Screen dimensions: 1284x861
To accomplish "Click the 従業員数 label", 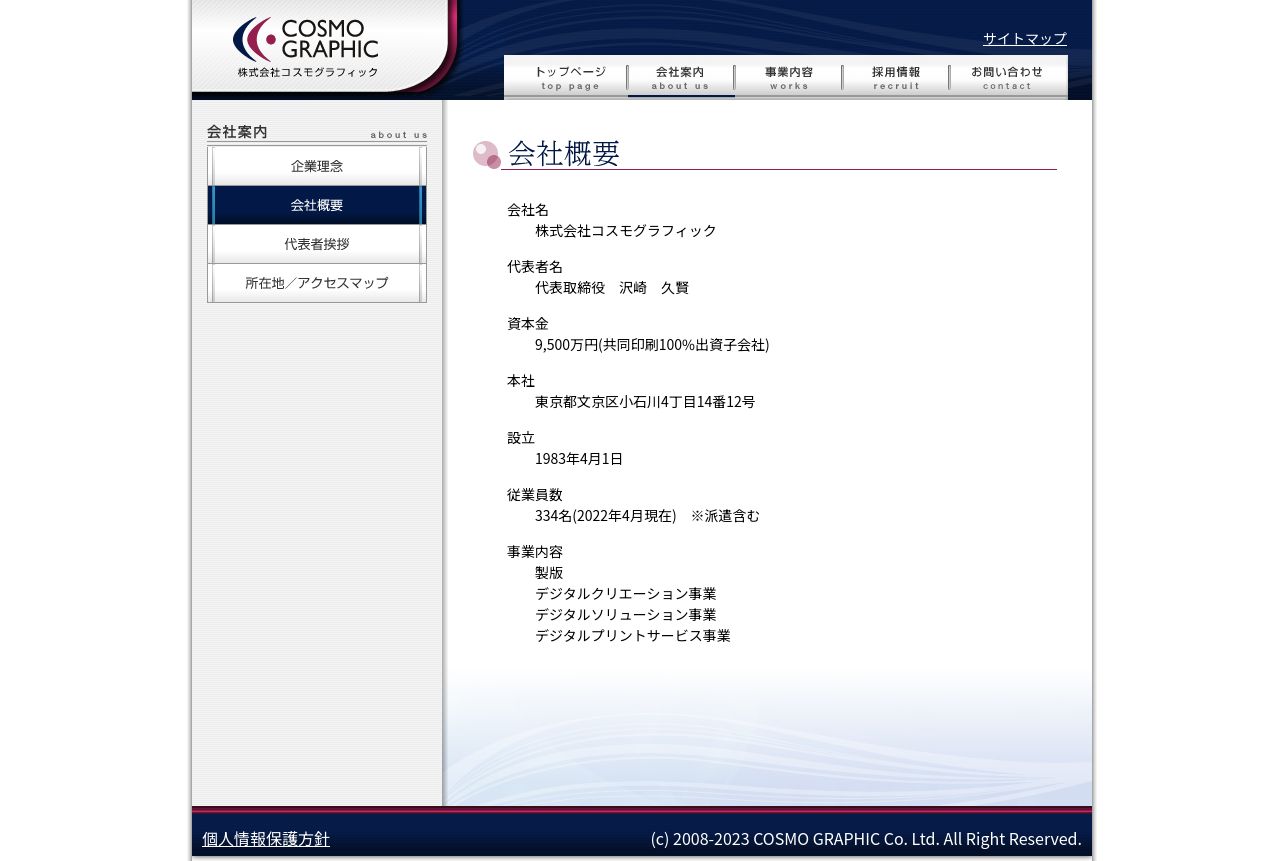I will [535, 495].
